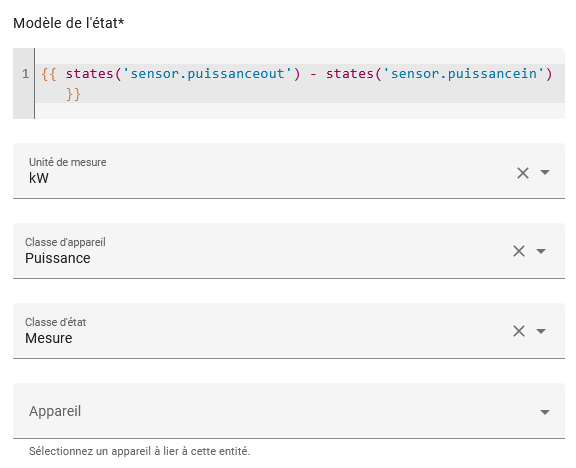Screen dimensions: 576x468
Task: Open the Appareil dropdown arrow
Action: click(545, 412)
